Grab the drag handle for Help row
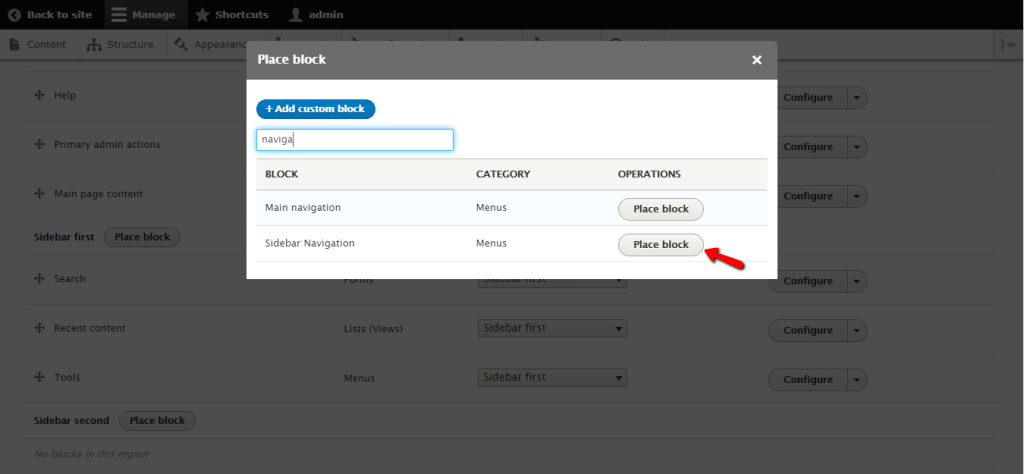The width and height of the screenshot is (1024, 474). click(39, 95)
